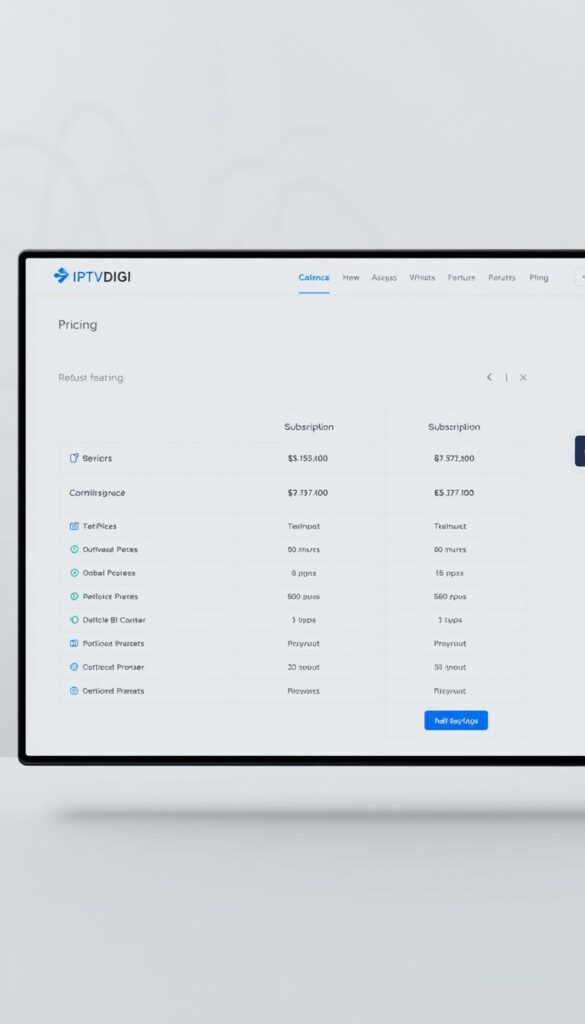Screen dimensions: 585x1024
Task: Click the icon next to Seriors
Action: tap(74, 458)
